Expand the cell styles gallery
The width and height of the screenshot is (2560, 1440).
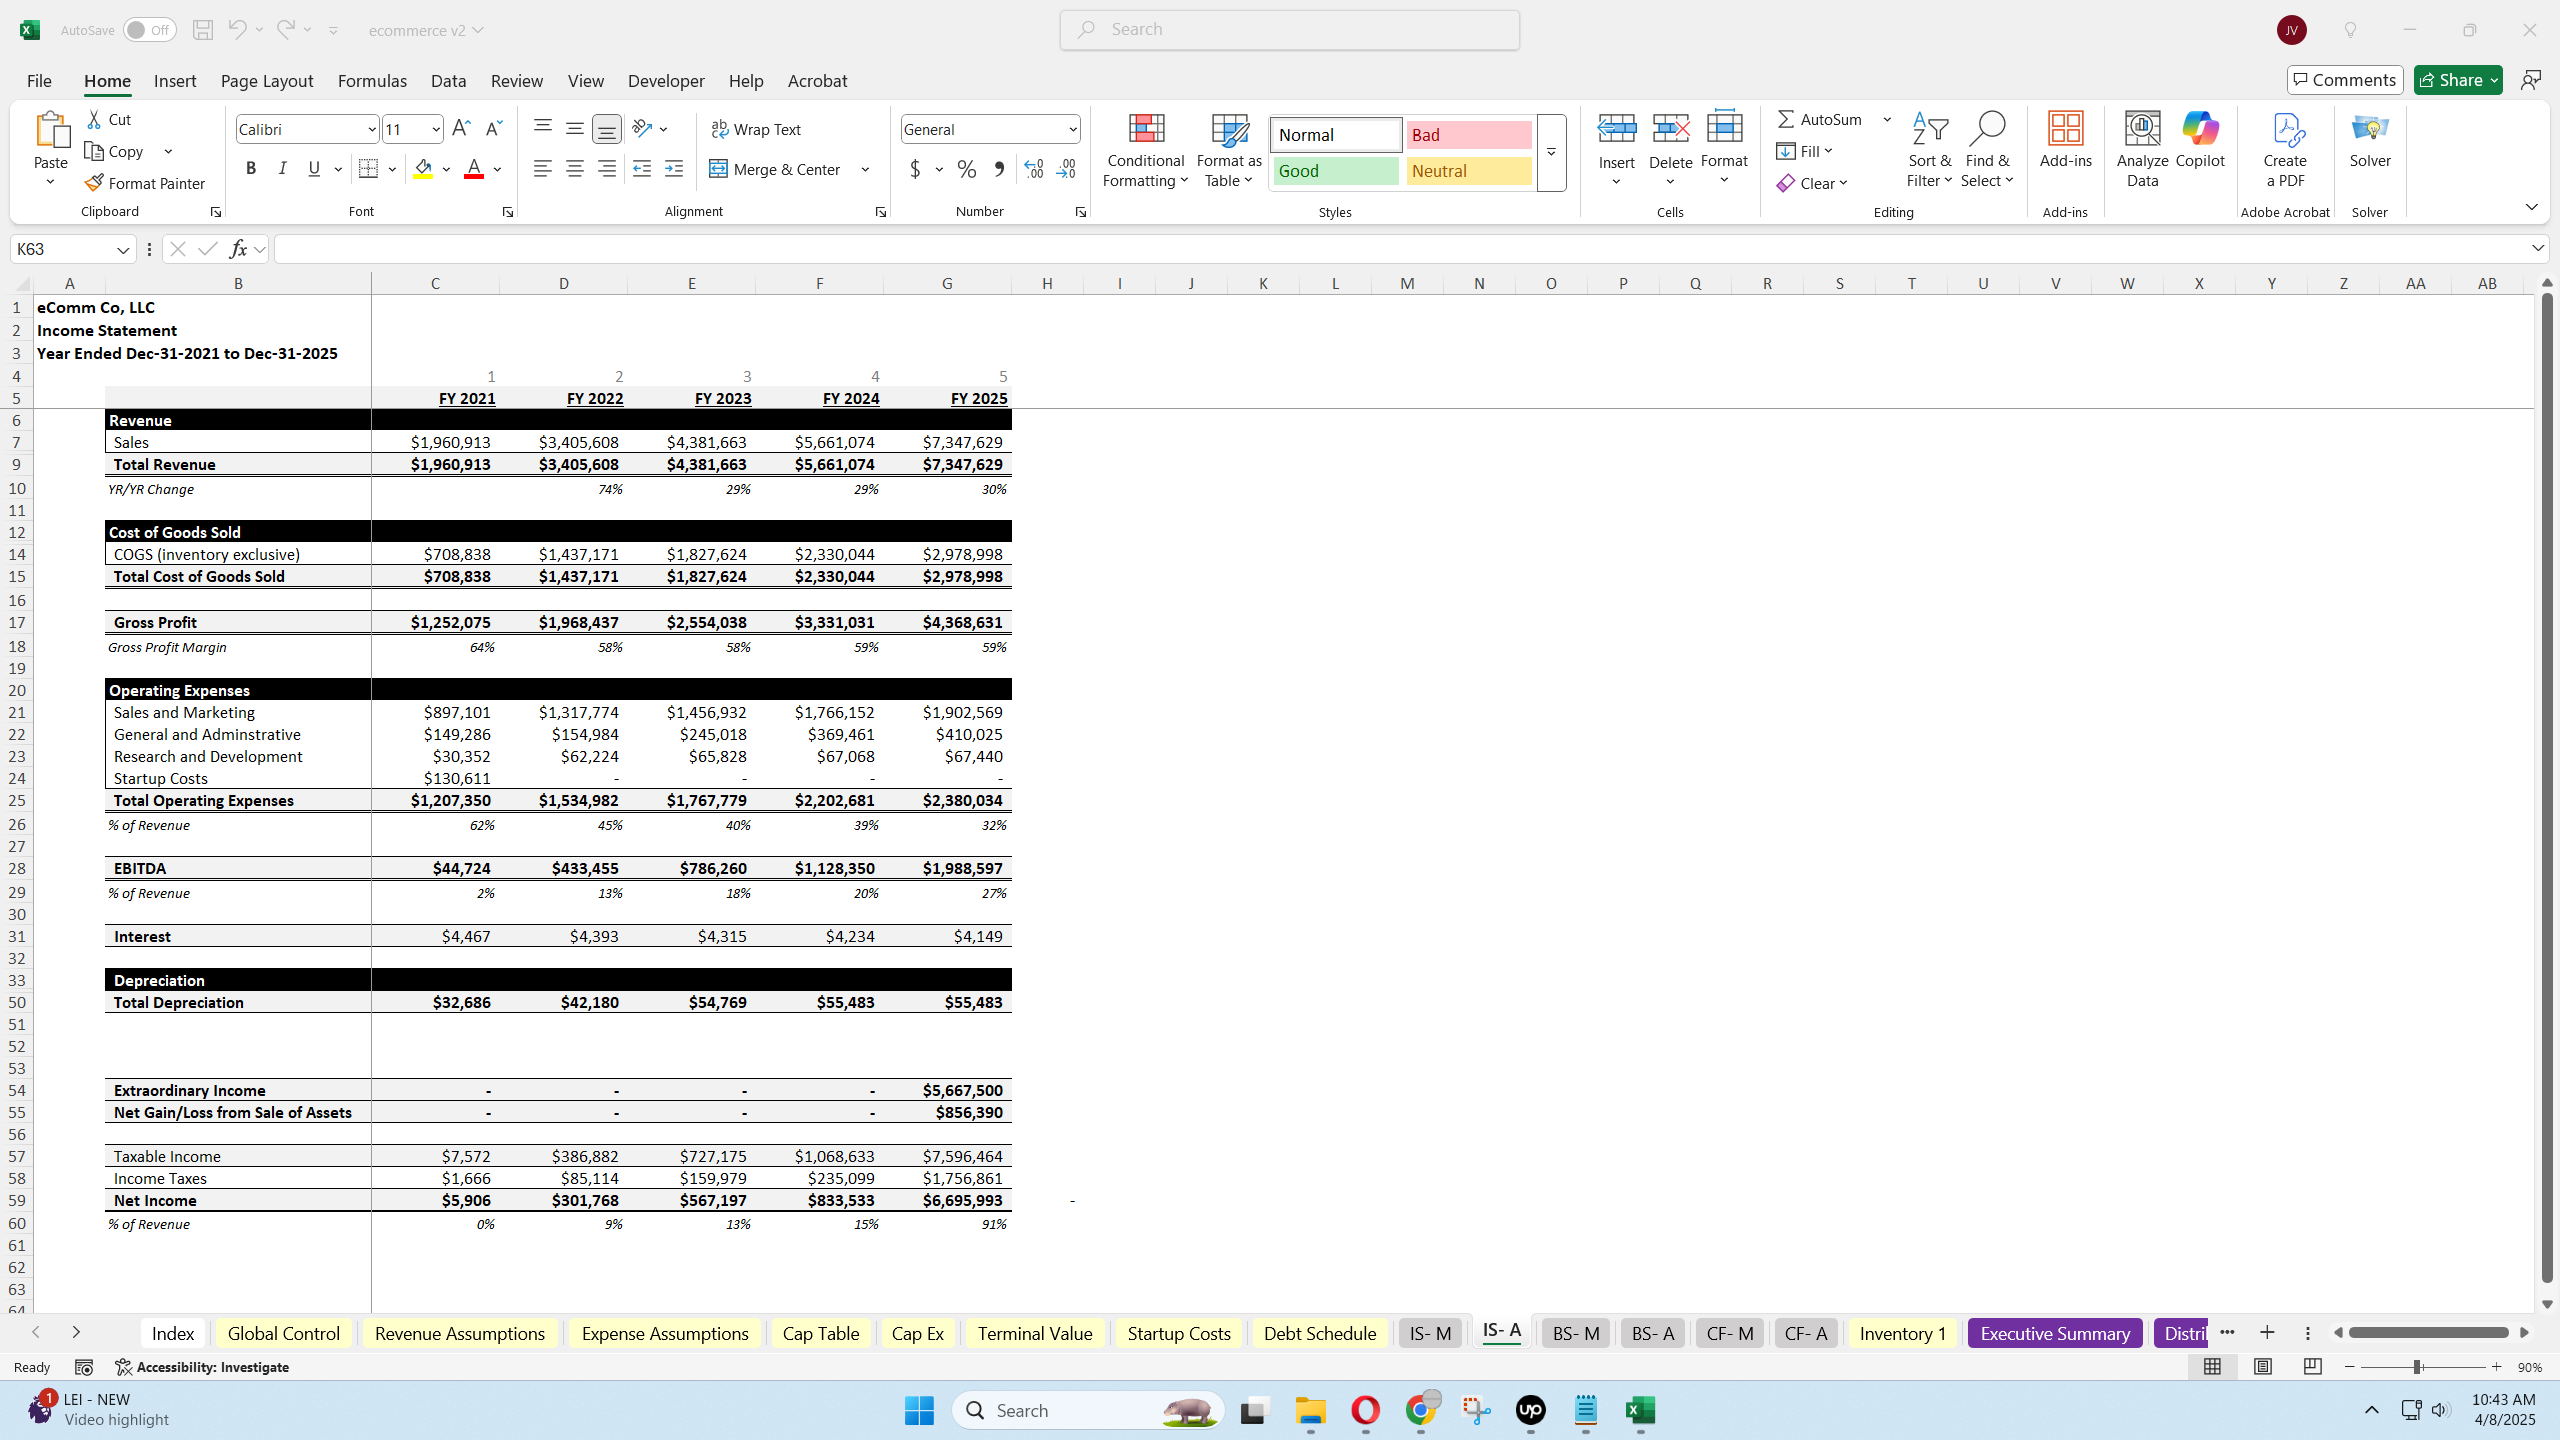1551,152
